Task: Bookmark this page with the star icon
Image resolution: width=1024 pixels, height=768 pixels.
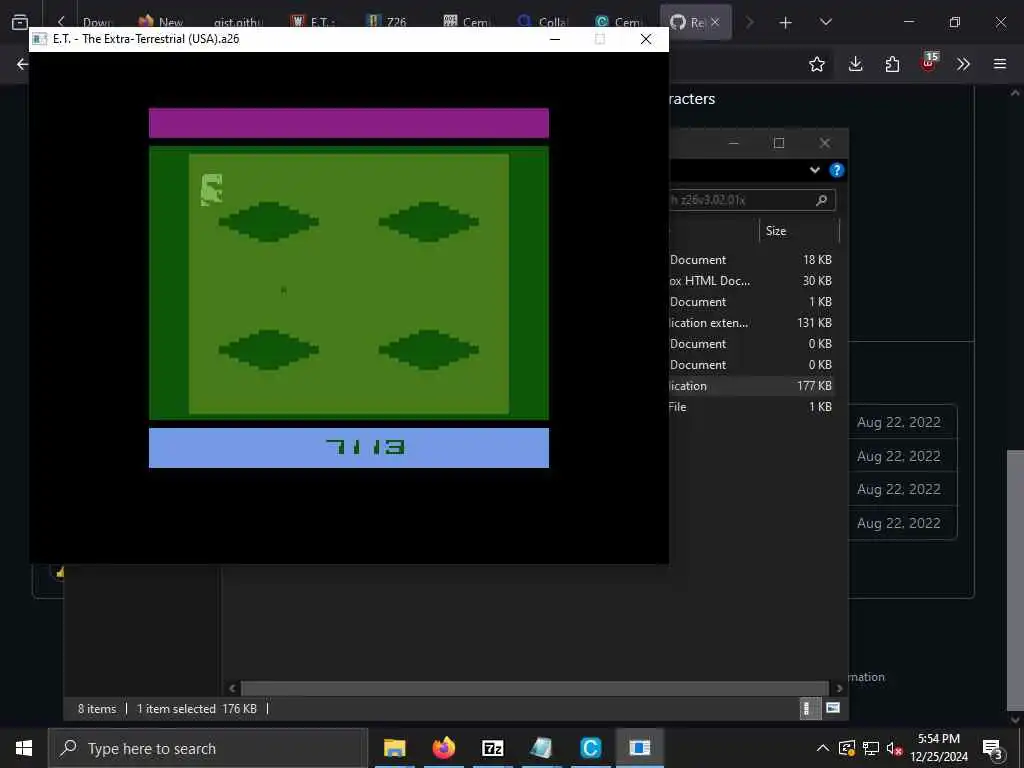Action: point(816,64)
